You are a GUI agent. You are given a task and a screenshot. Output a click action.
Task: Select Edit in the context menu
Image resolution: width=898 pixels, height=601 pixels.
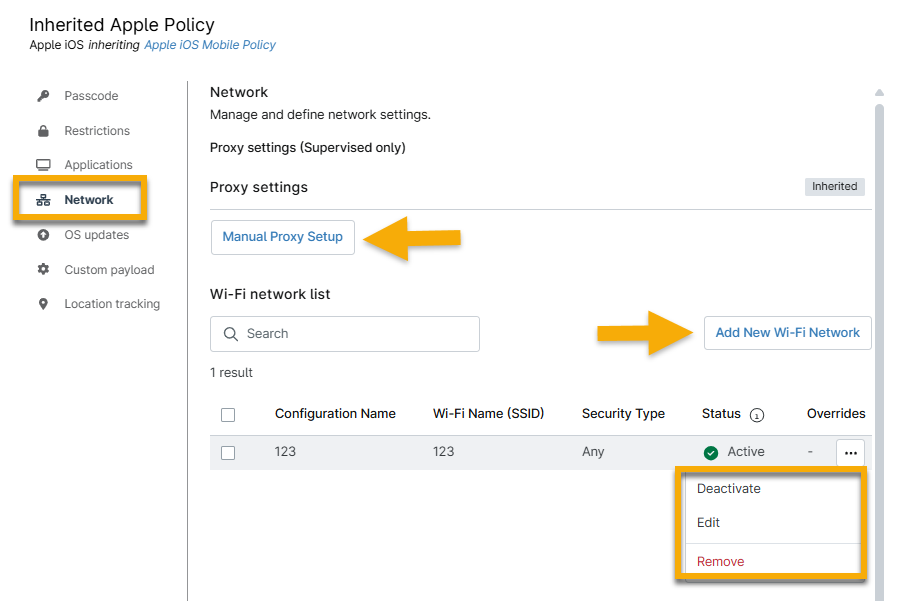[708, 523]
